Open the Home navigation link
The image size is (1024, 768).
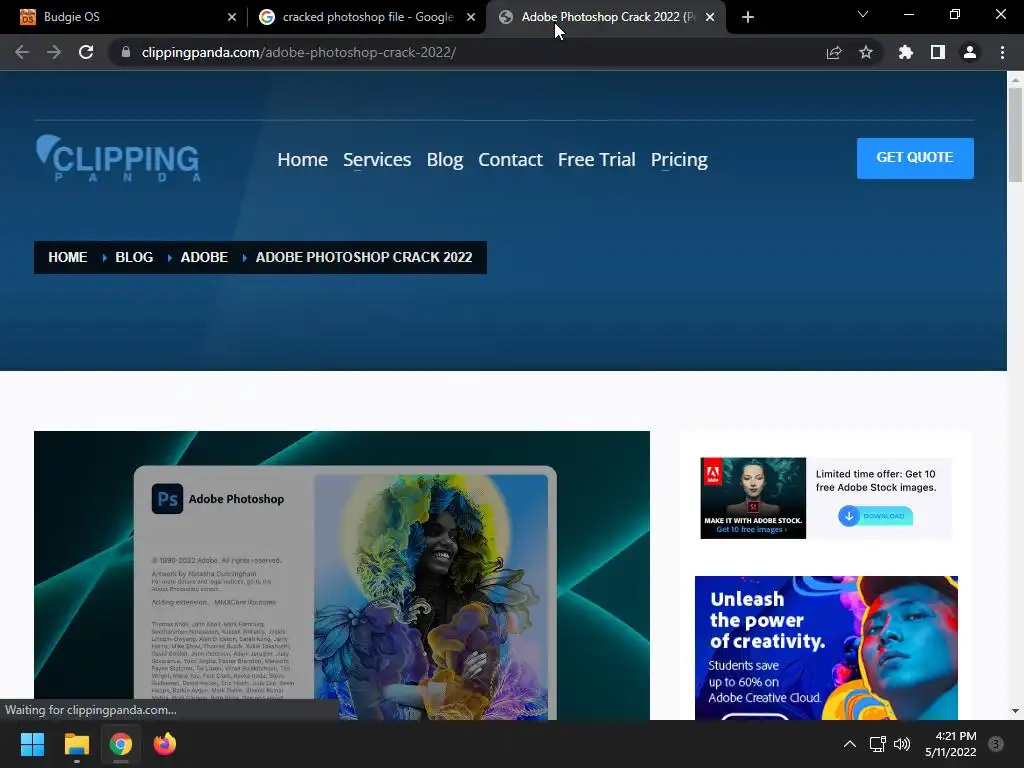(x=302, y=159)
